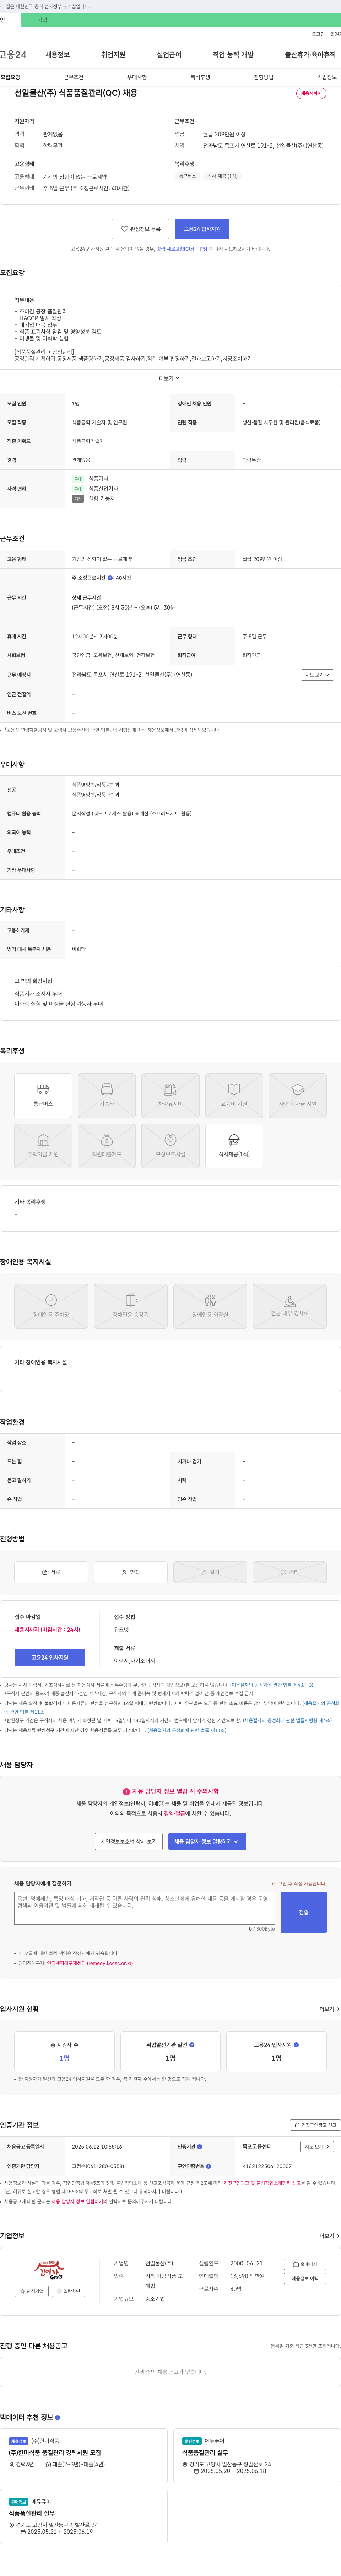Click the 거짓구인광고 신고 button
This screenshot has width=341, height=2576.
coord(315,2125)
